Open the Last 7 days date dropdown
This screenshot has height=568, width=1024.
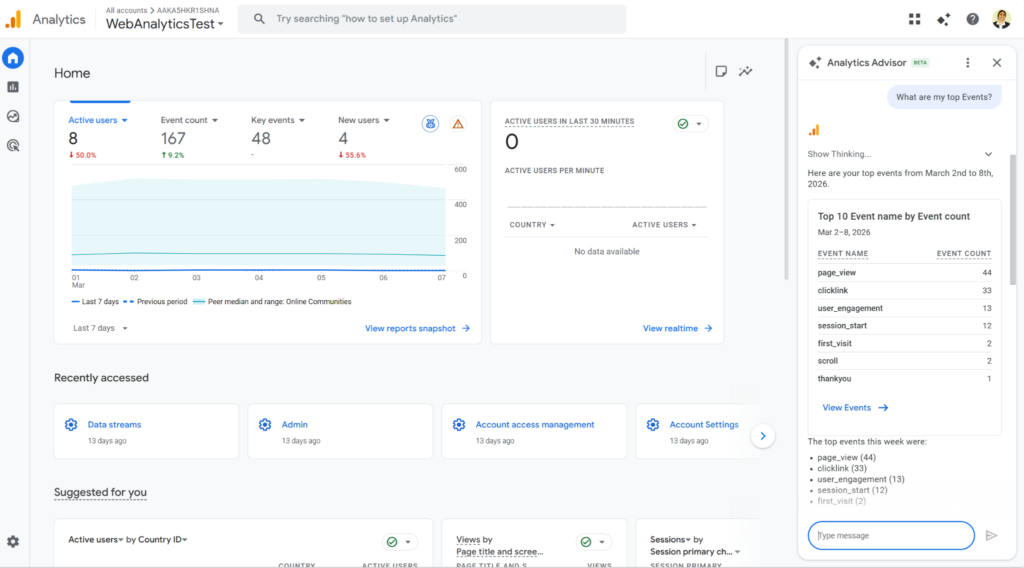coord(100,328)
